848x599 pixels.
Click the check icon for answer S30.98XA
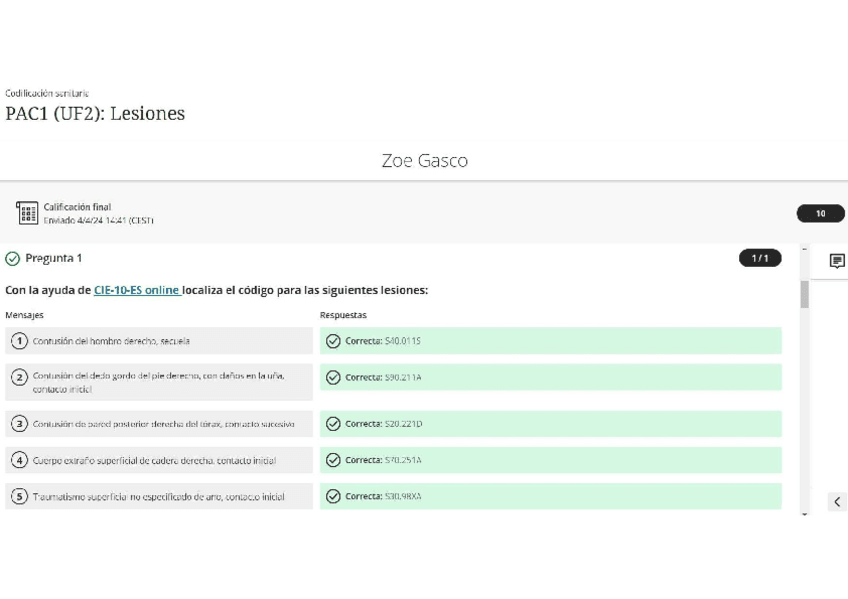[x=333, y=496]
